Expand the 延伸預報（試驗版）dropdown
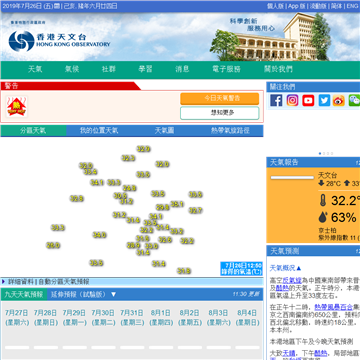The image size is (360, 360). (83, 294)
